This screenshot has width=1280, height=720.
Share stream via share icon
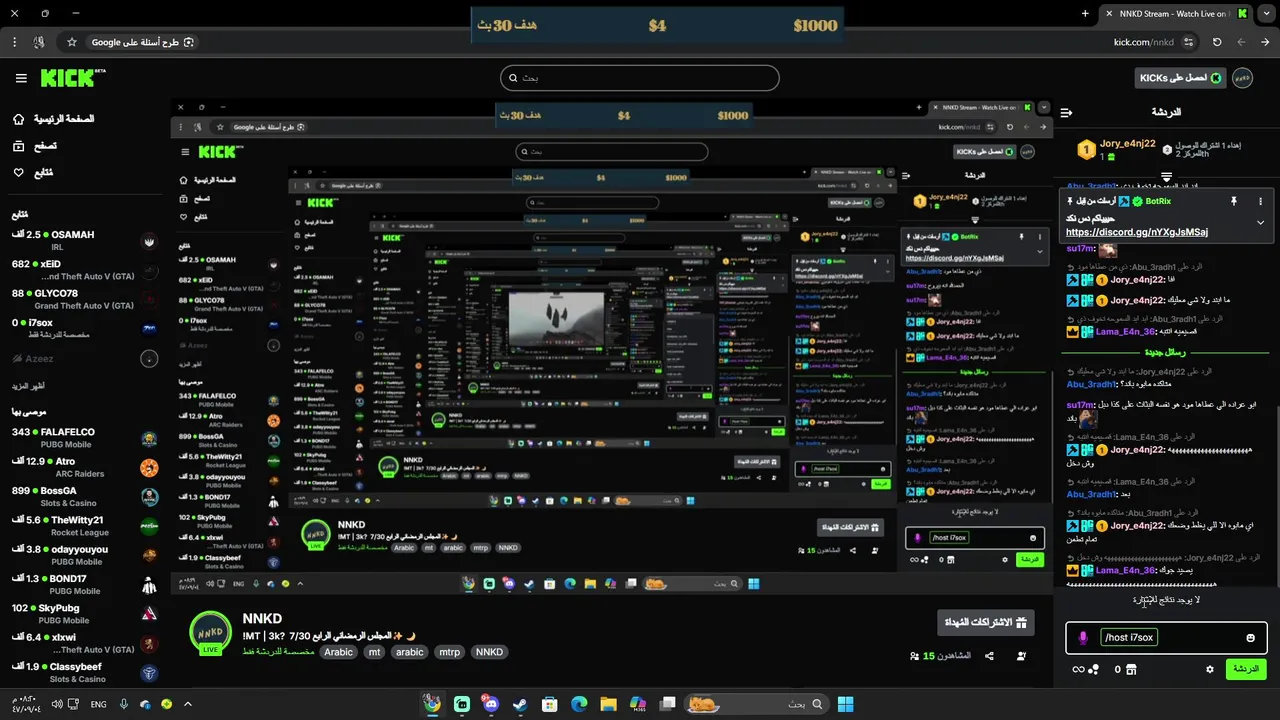click(x=989, y=656)
